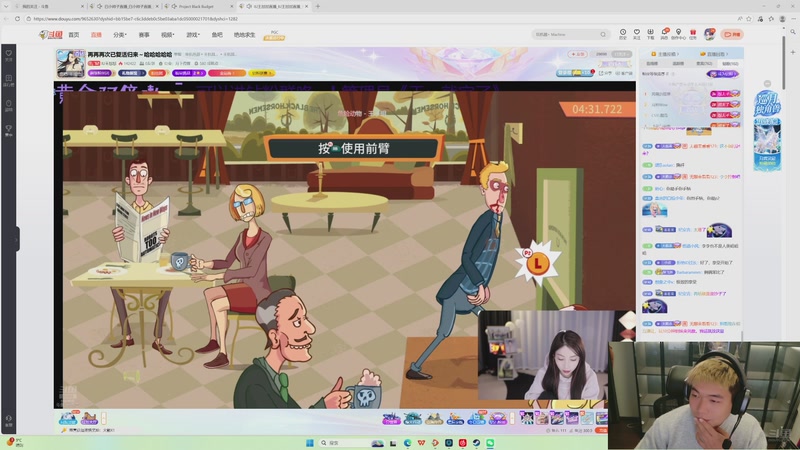Viewport: 800px width, 450px height.
Task: Click the Edge sidebar search icon
Action: (x=792, y=32)
